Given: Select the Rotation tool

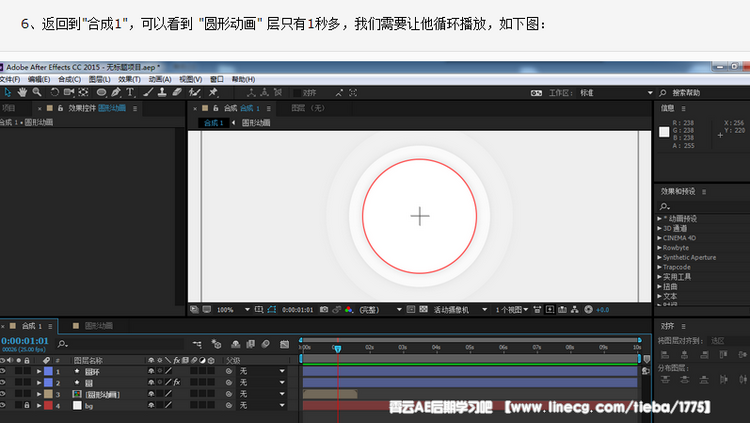Looking at the screenshot, I should (x=55, y=92).
